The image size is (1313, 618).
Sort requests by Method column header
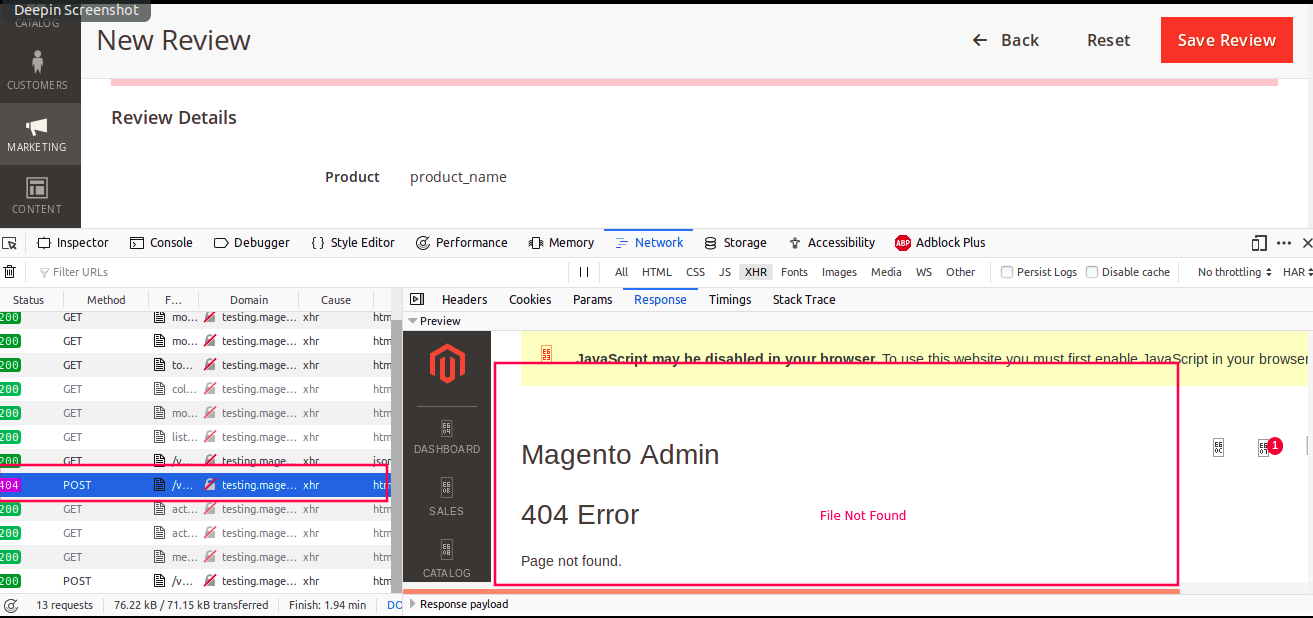click(106, 300)
